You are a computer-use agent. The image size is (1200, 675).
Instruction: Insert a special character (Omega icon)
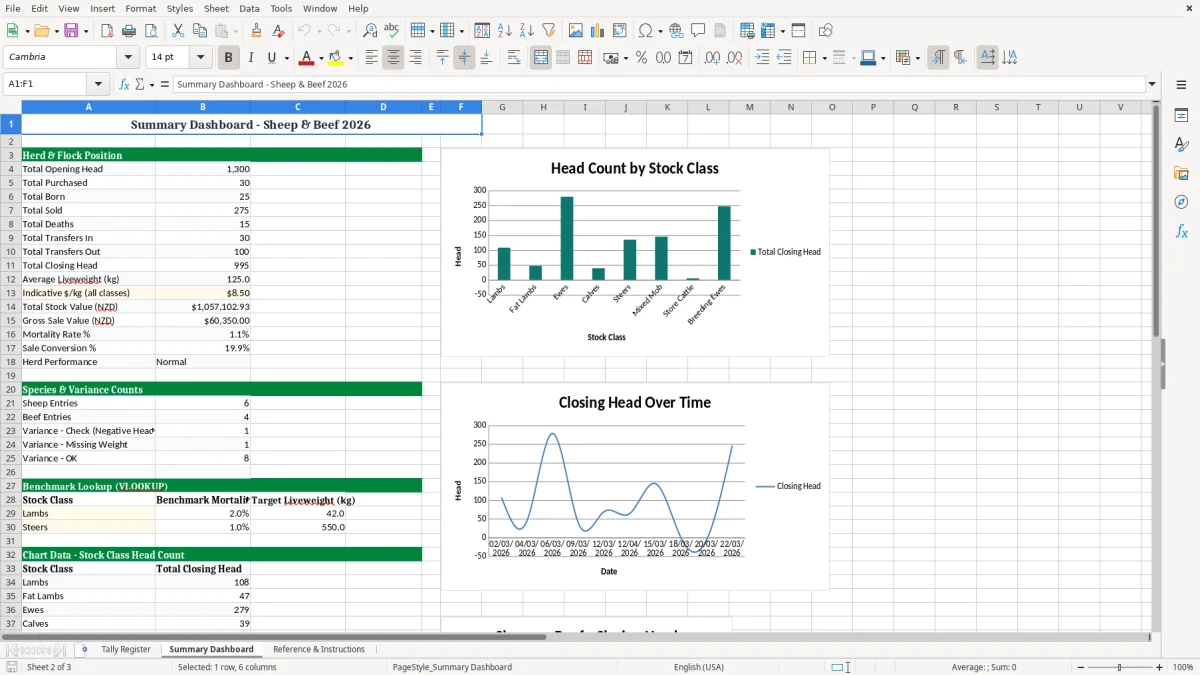pyautogui.click(x=645, y=31)
